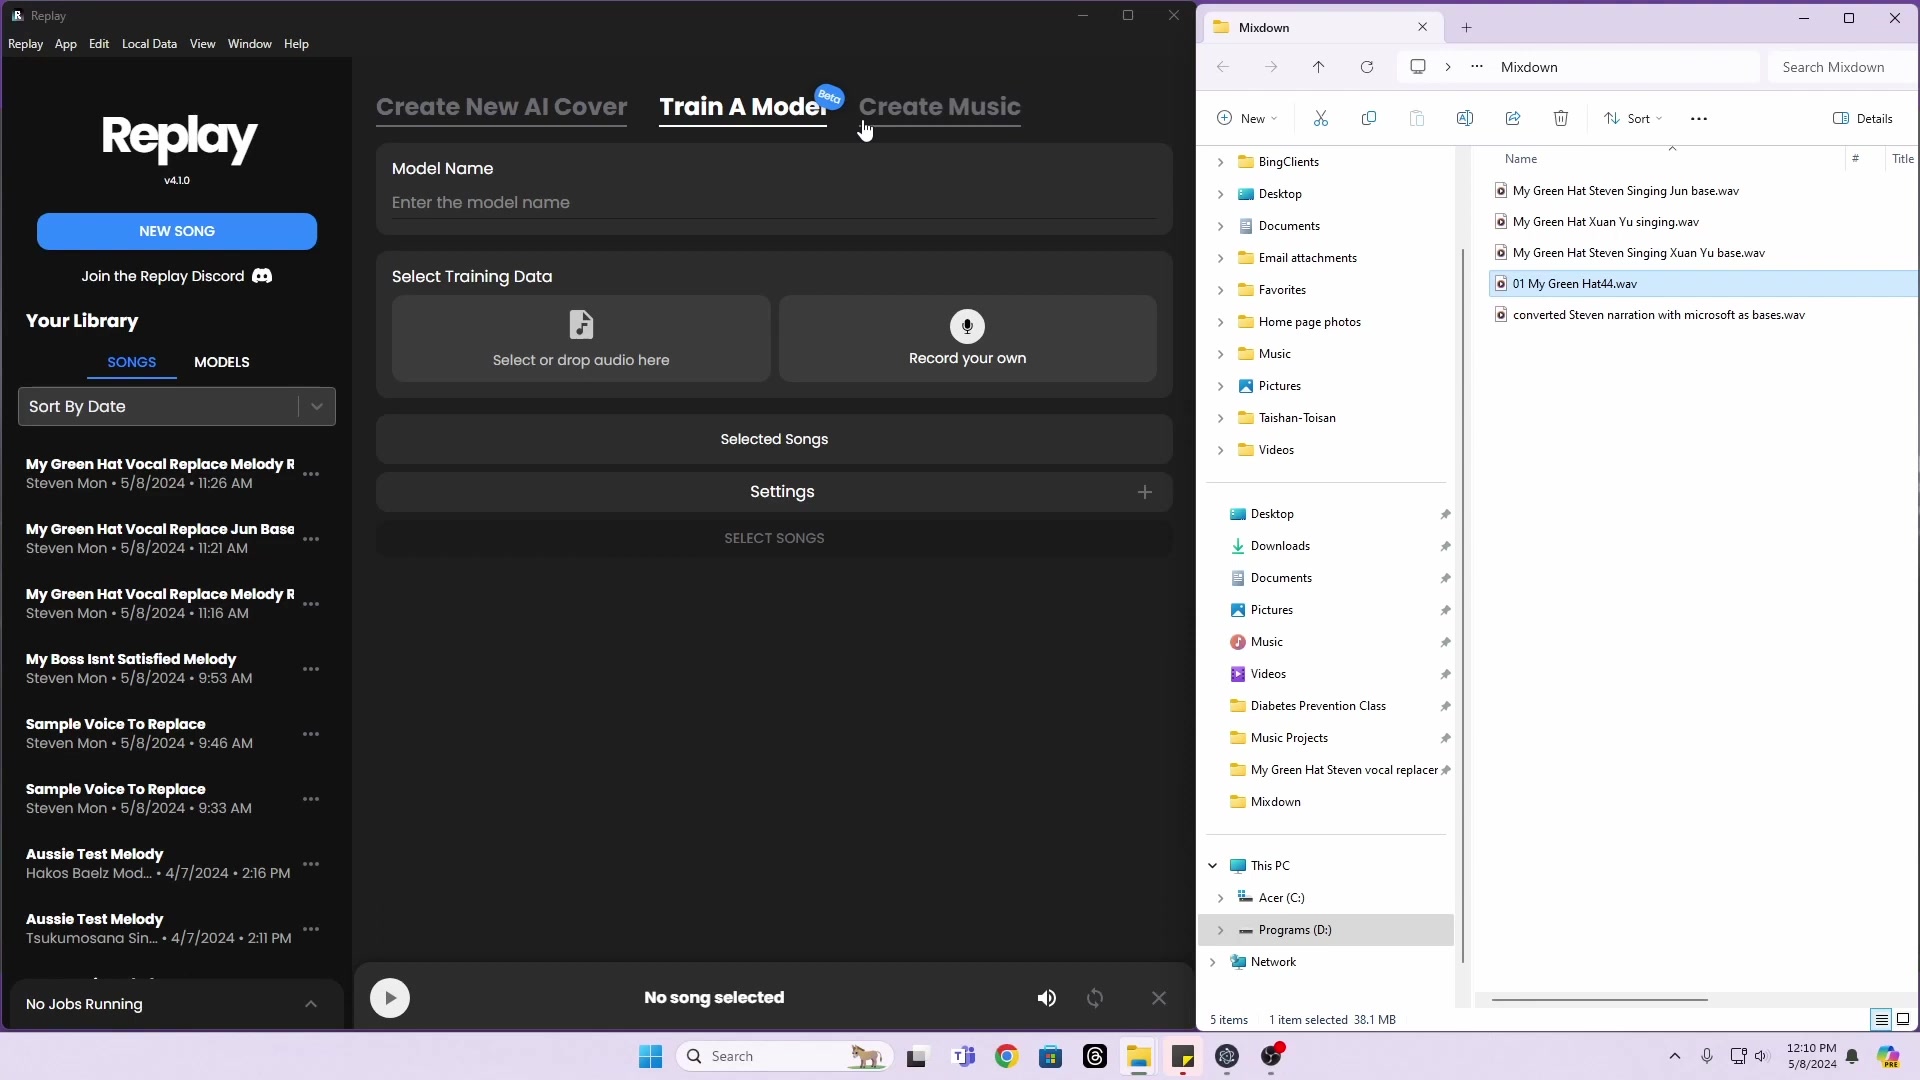1920x1080 pixels.
Task: Collapse the No Jobs Running panel
Action: [311, 1004]
